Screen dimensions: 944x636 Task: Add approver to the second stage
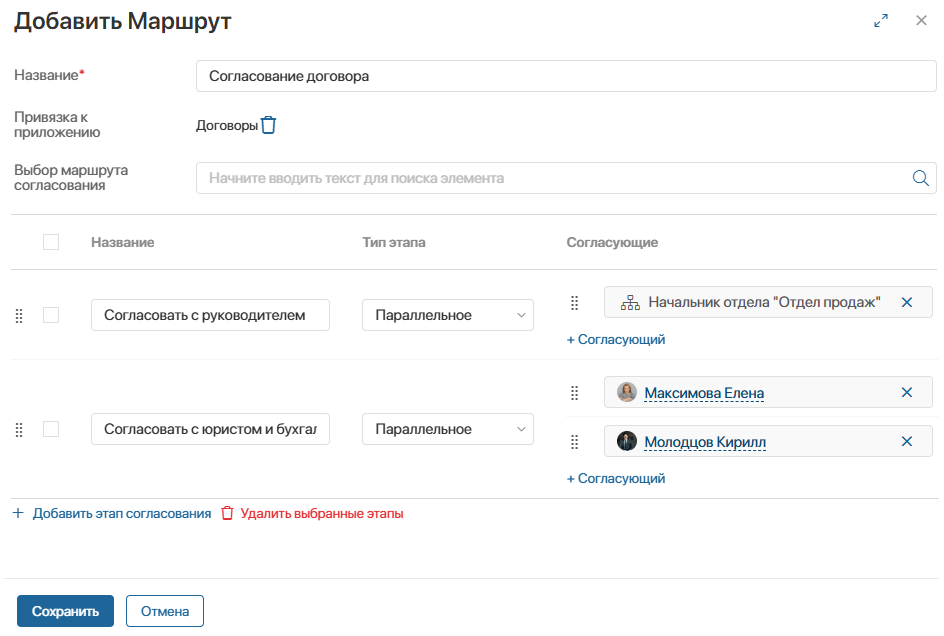(x=616, y=478)
